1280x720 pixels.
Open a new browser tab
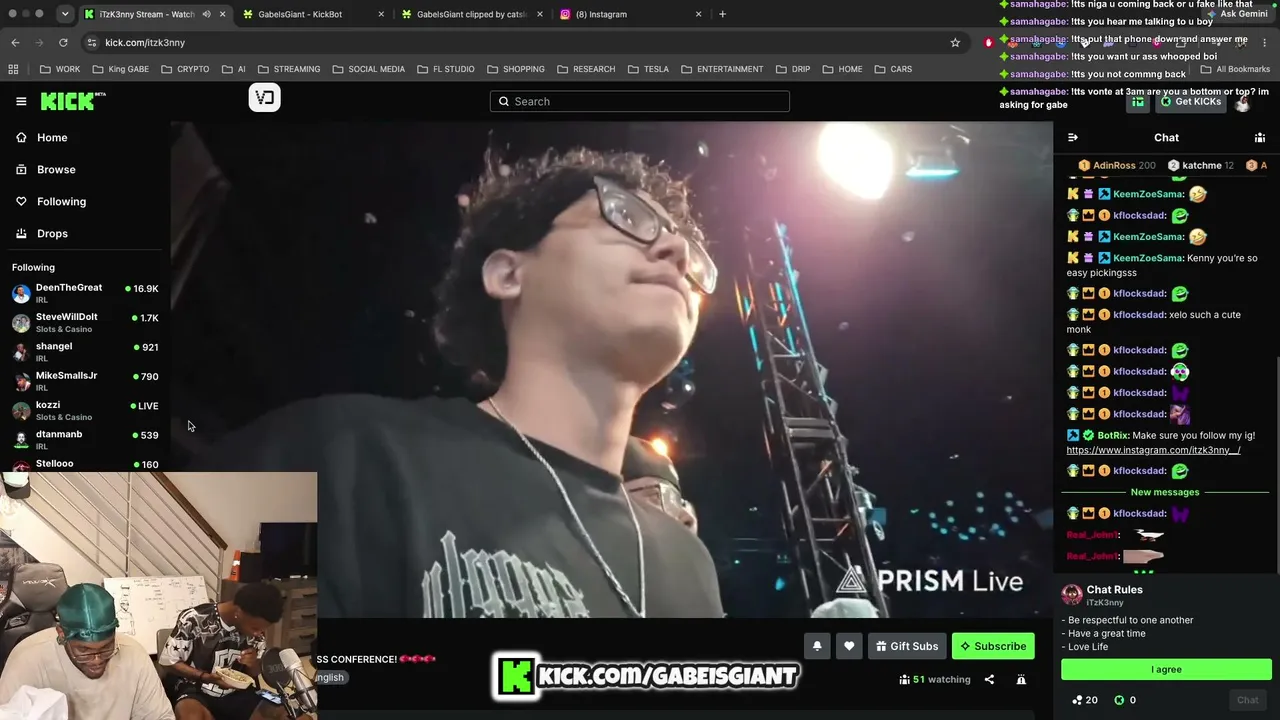722,14
